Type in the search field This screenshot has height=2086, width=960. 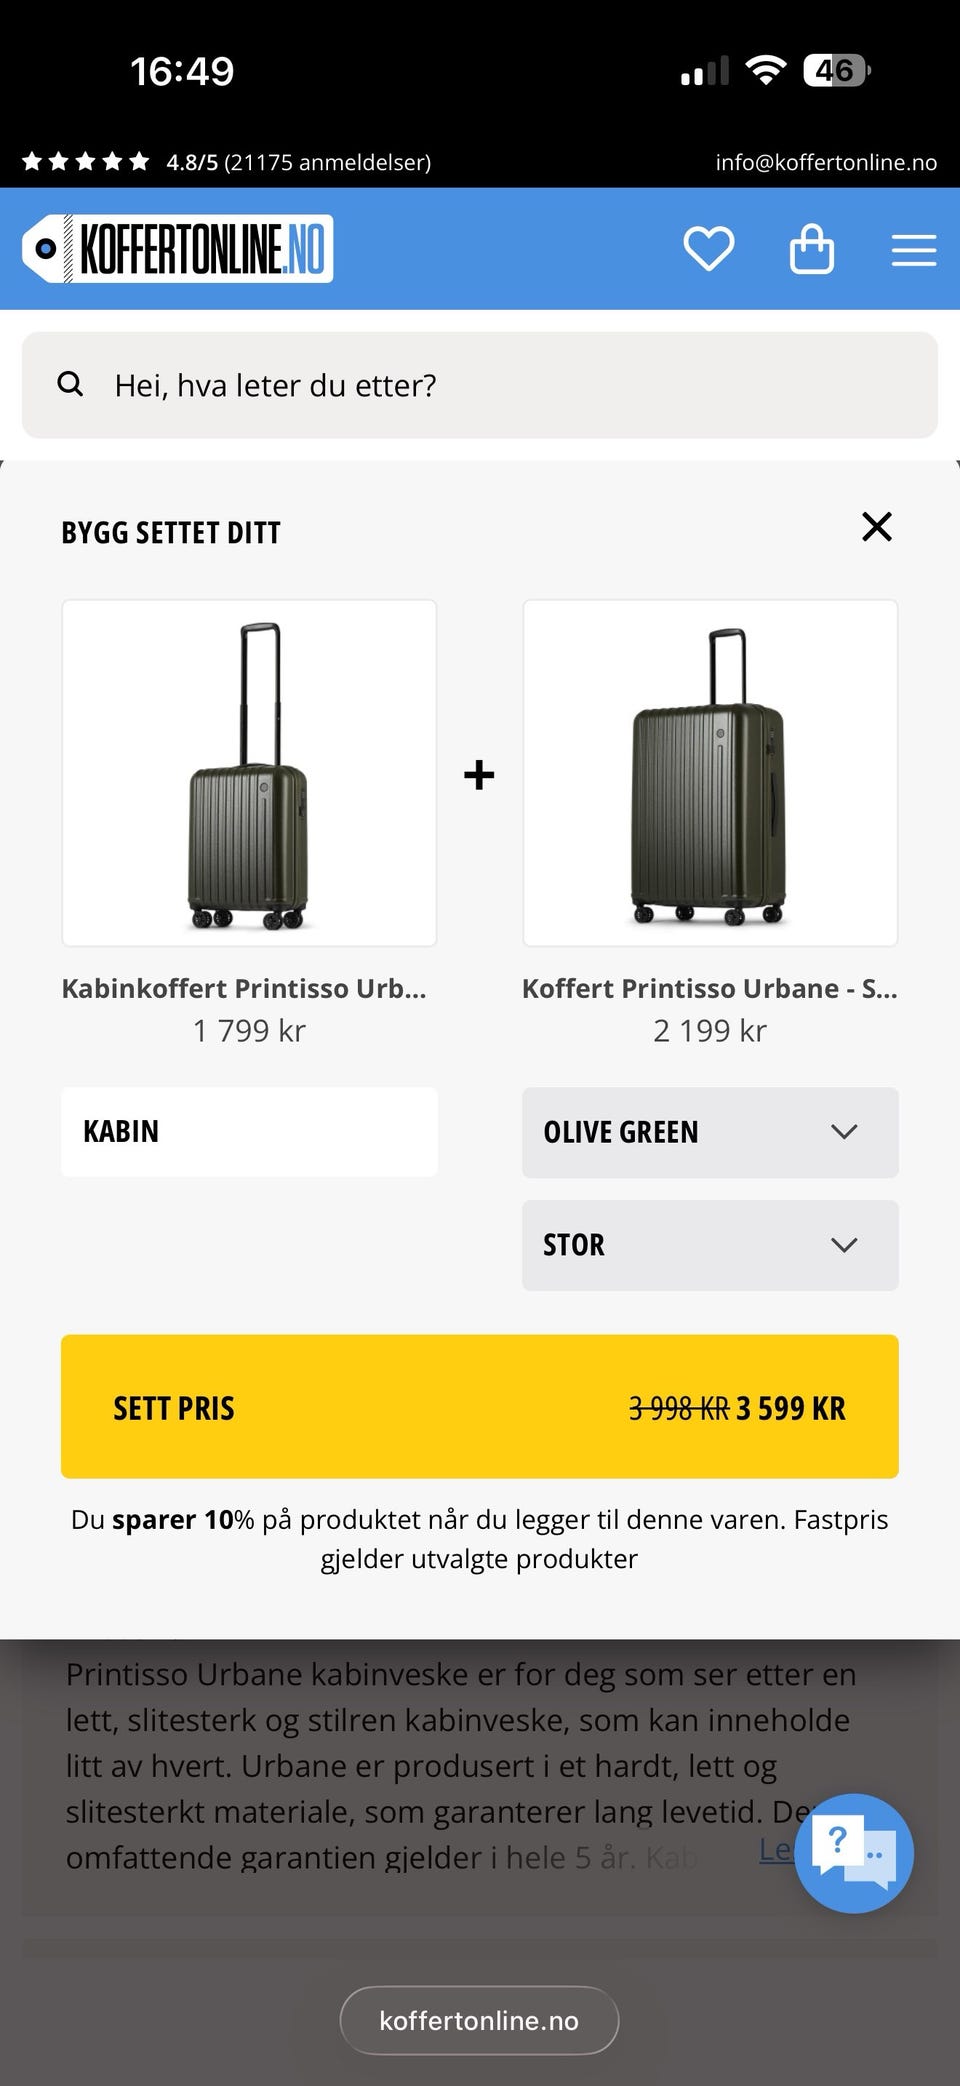(x=500, y=385)
